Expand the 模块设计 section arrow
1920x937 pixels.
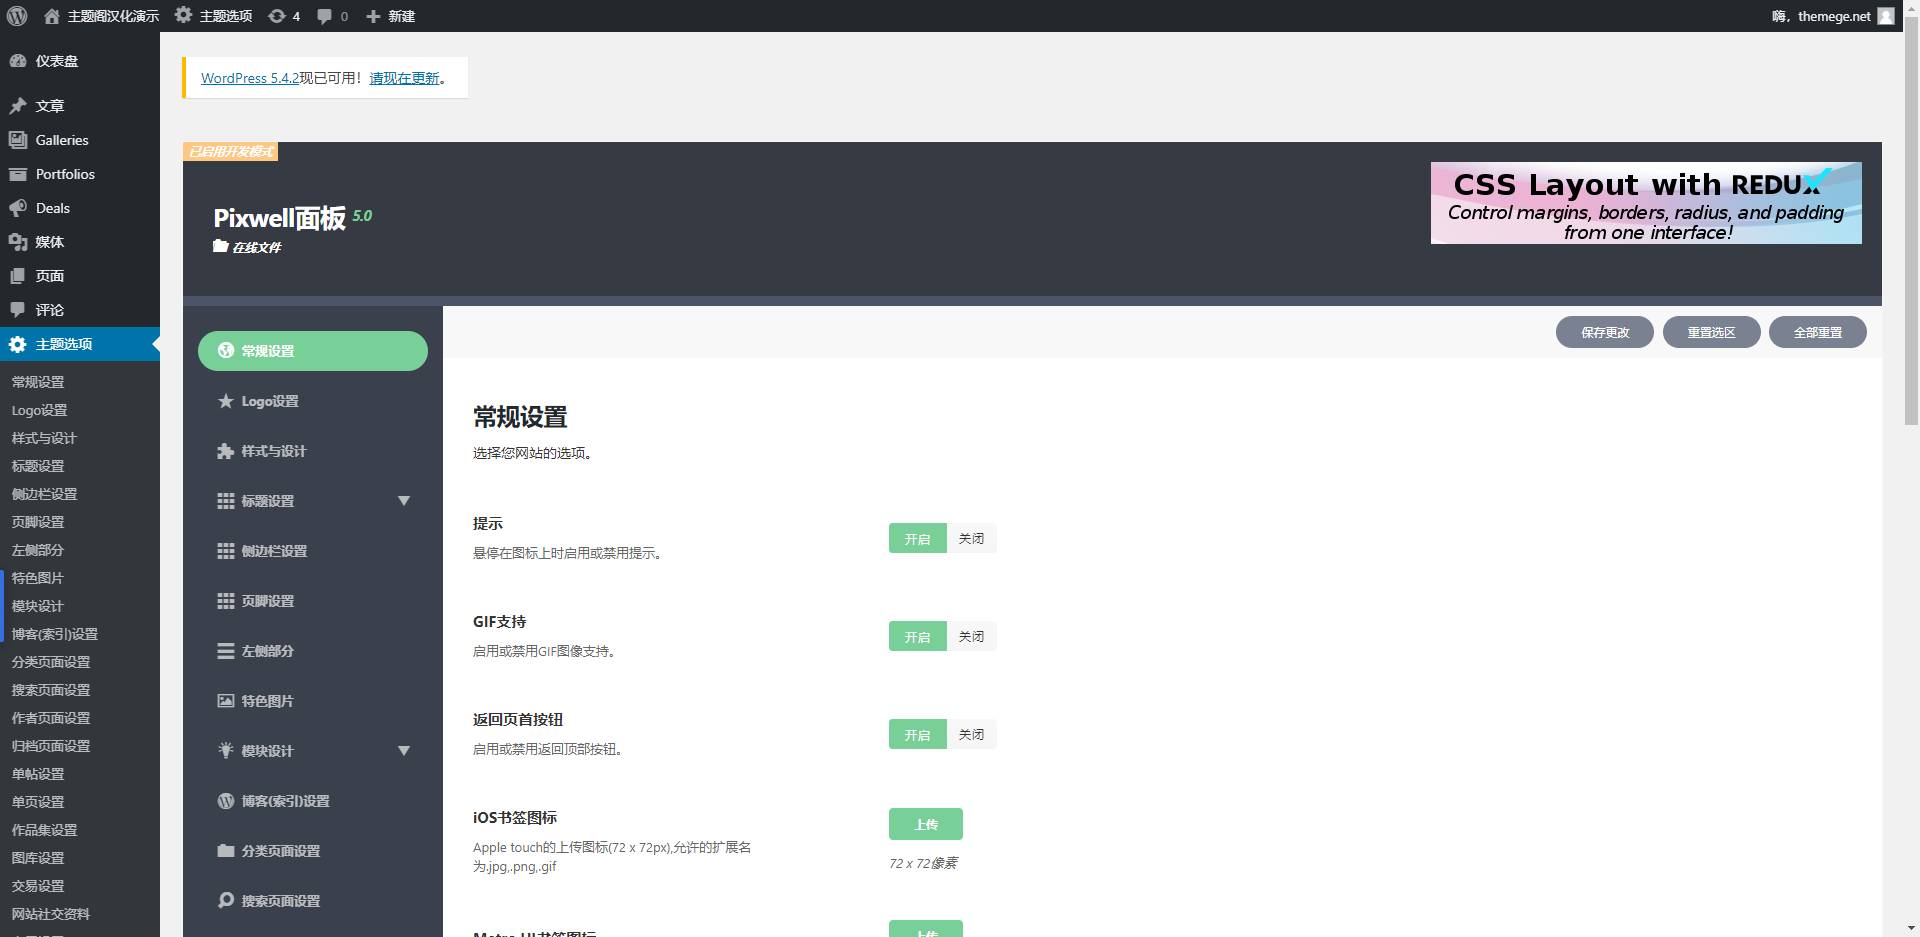pyautogui.click(x=404, y=751)
